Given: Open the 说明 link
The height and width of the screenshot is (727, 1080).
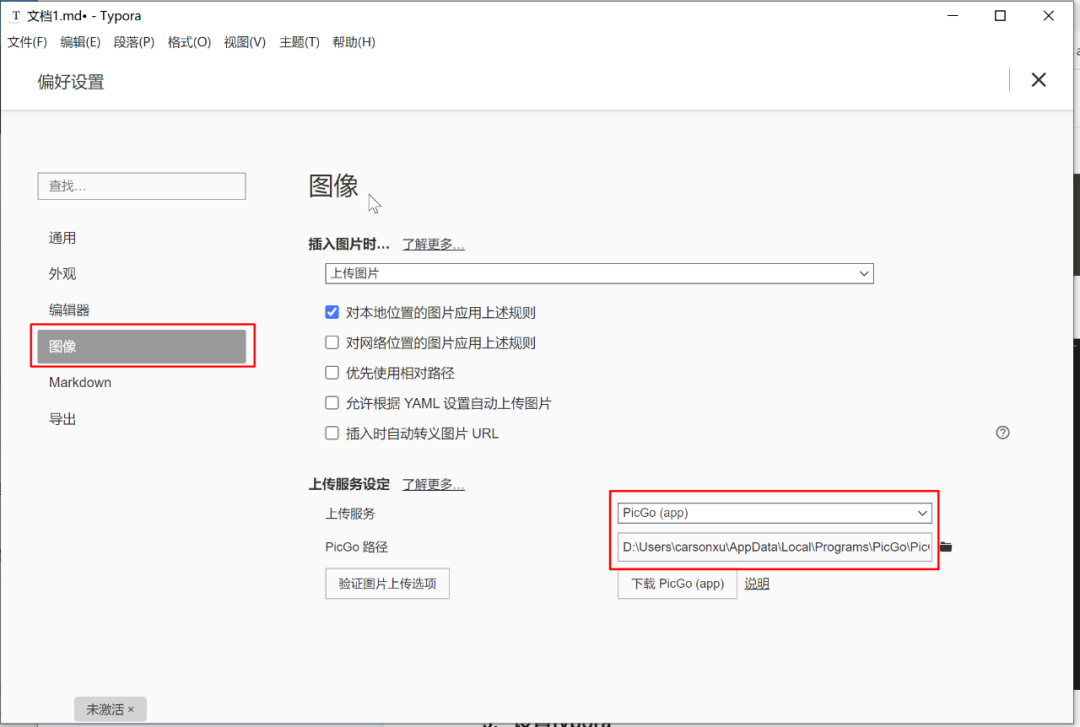Looking at the screenshot, I should click(x=756, y=584).
